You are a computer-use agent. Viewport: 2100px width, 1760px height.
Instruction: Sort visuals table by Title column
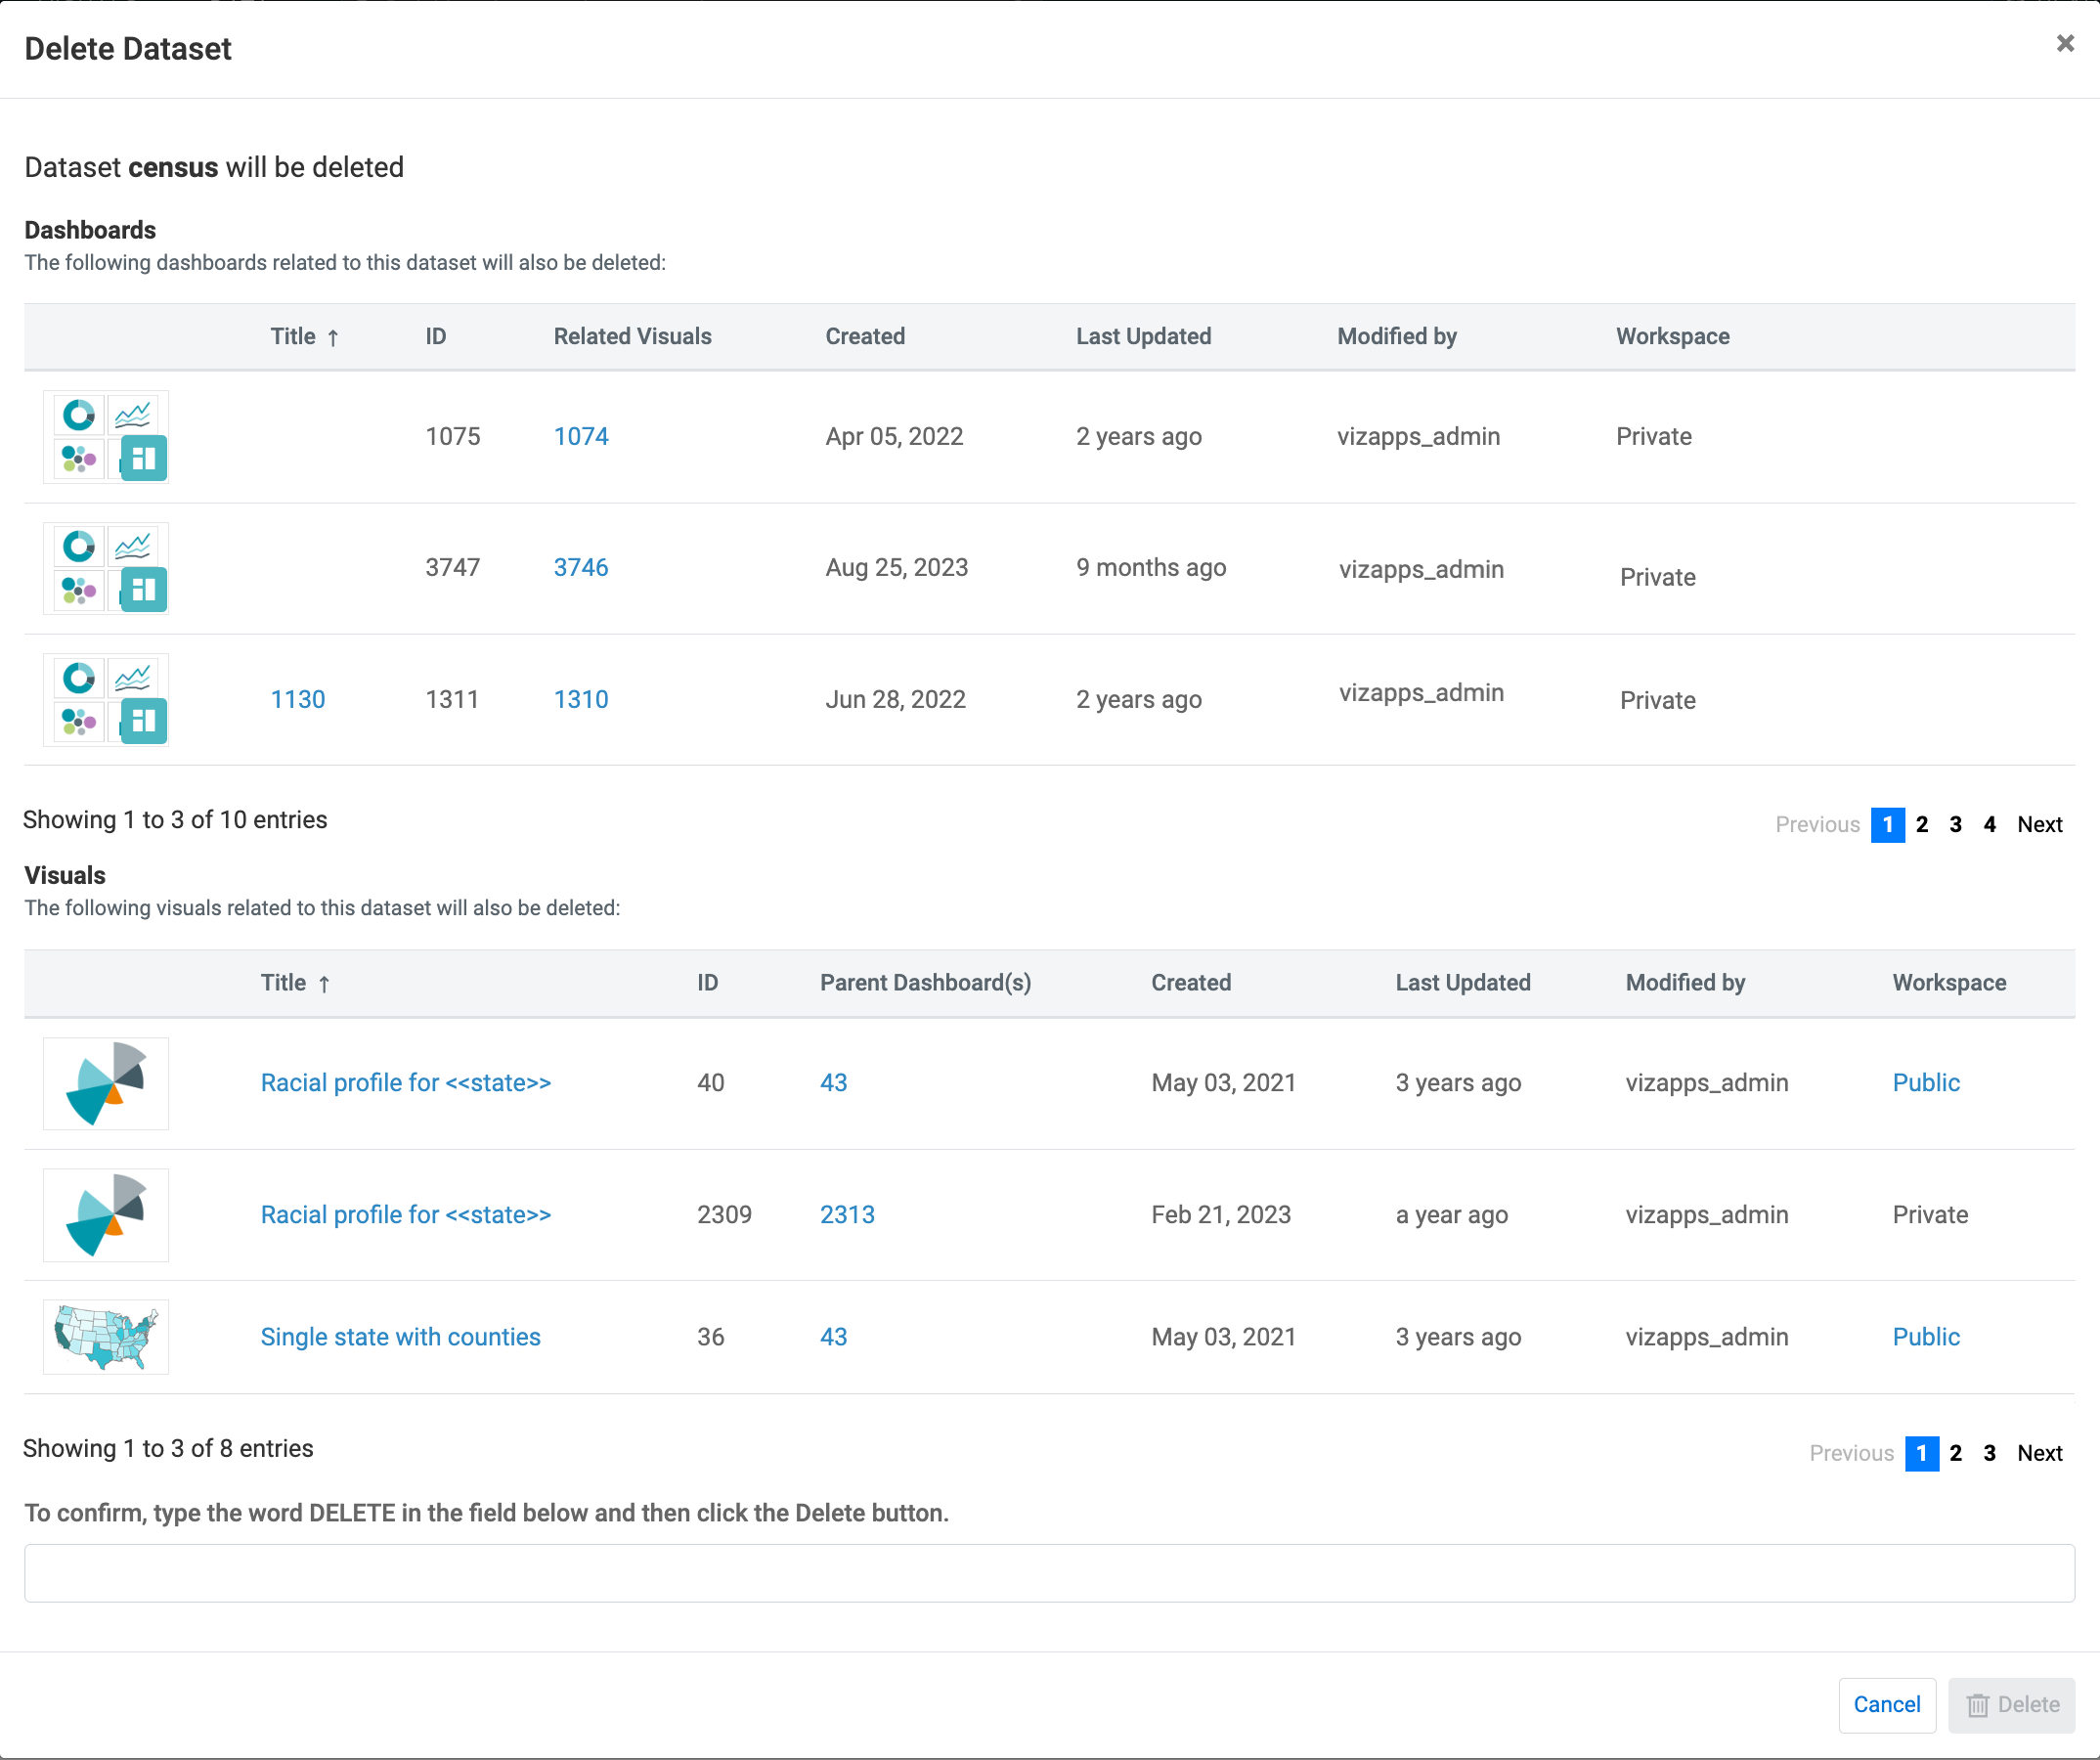pos(295,983)
